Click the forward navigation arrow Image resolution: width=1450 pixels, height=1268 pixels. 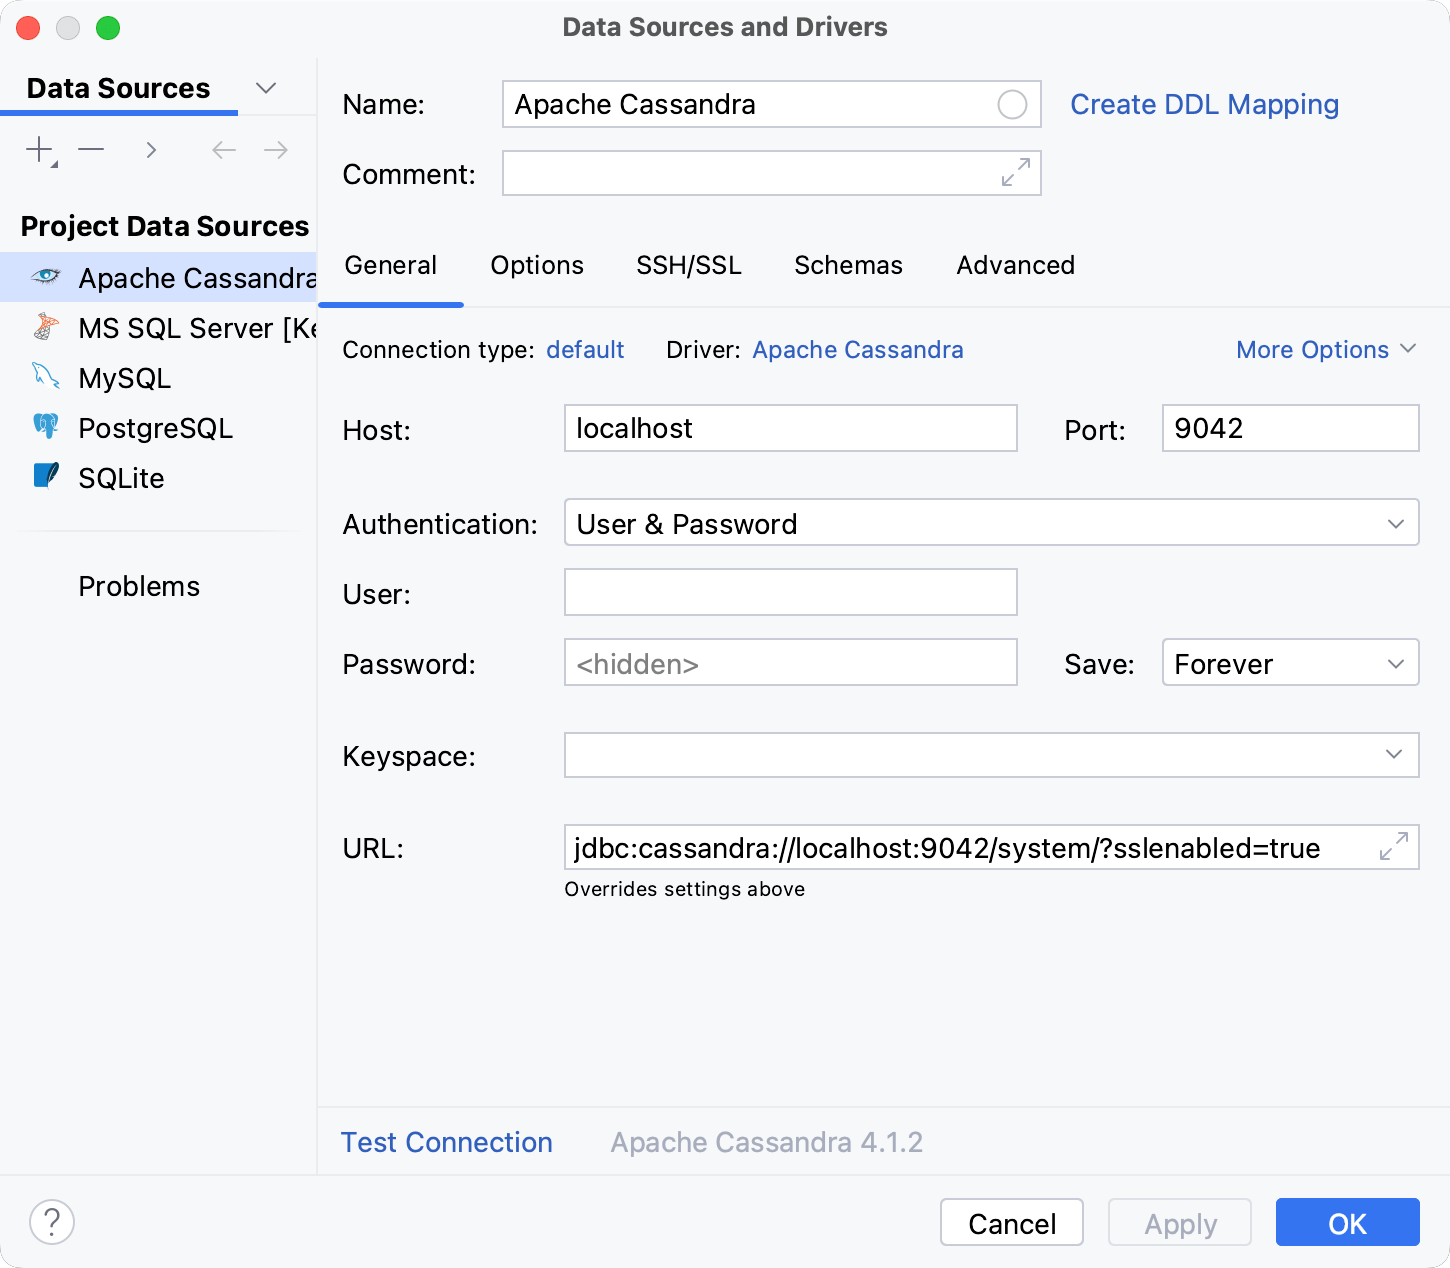(x=276, y=149)
